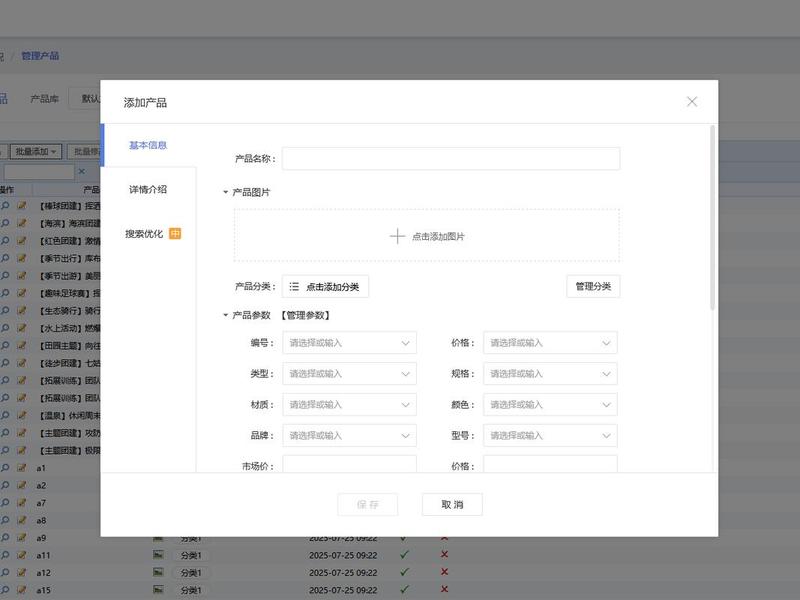Image resolution: width=800 pixels, height=600 pixels.
Task: Preview product a9
Action: point(5,537)
